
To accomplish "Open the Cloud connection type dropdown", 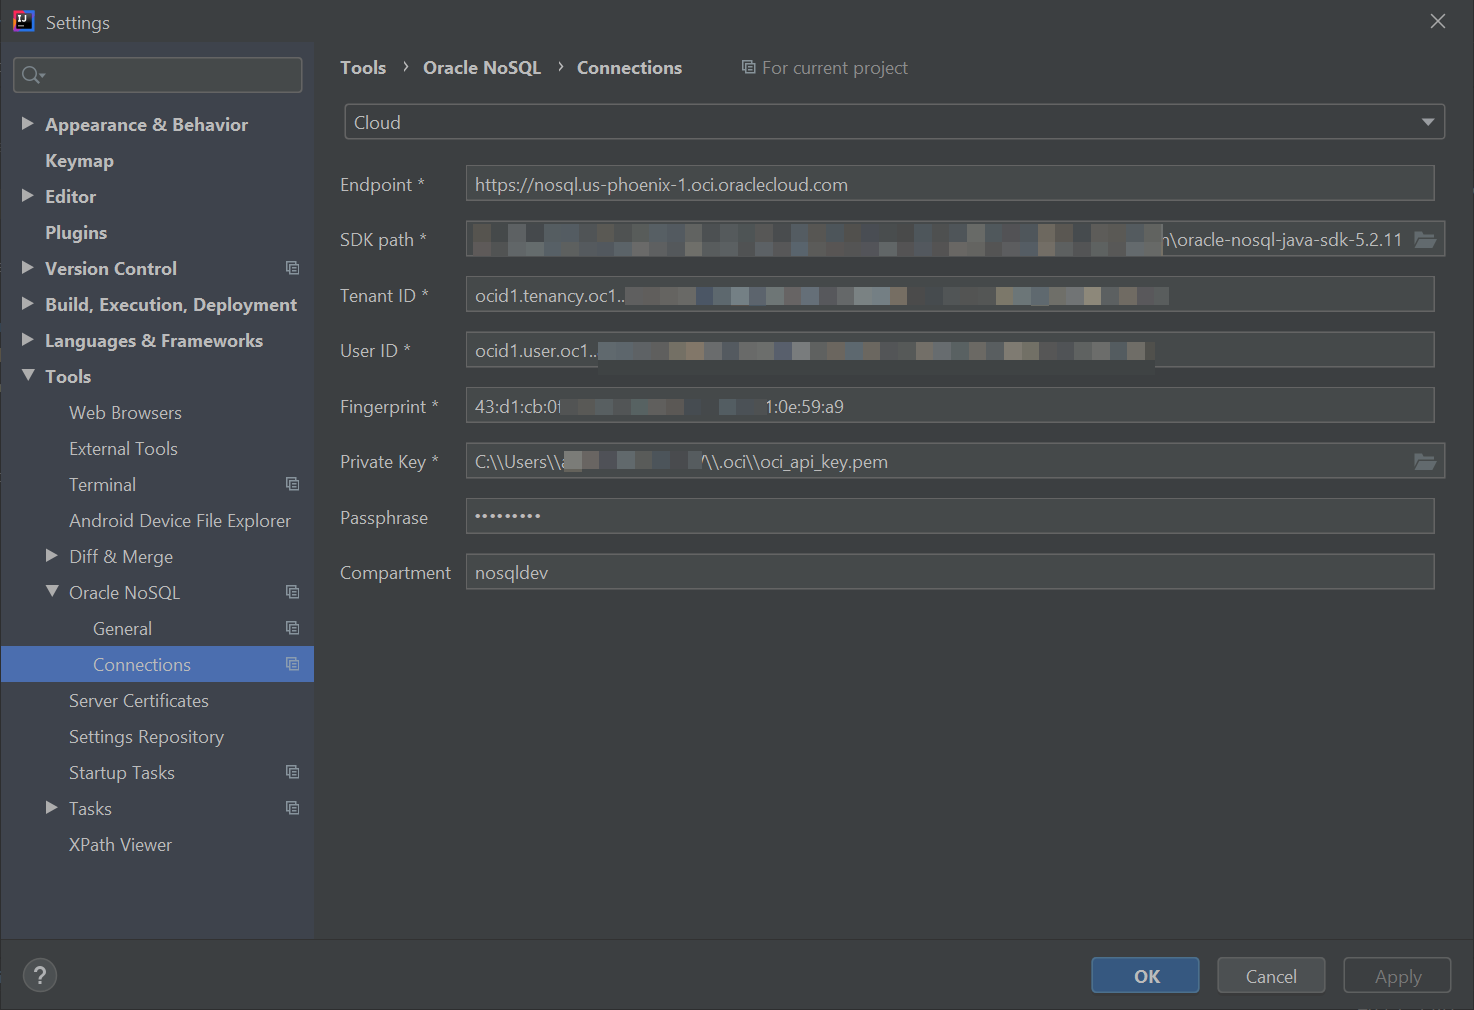I will [x=894, y=122].
